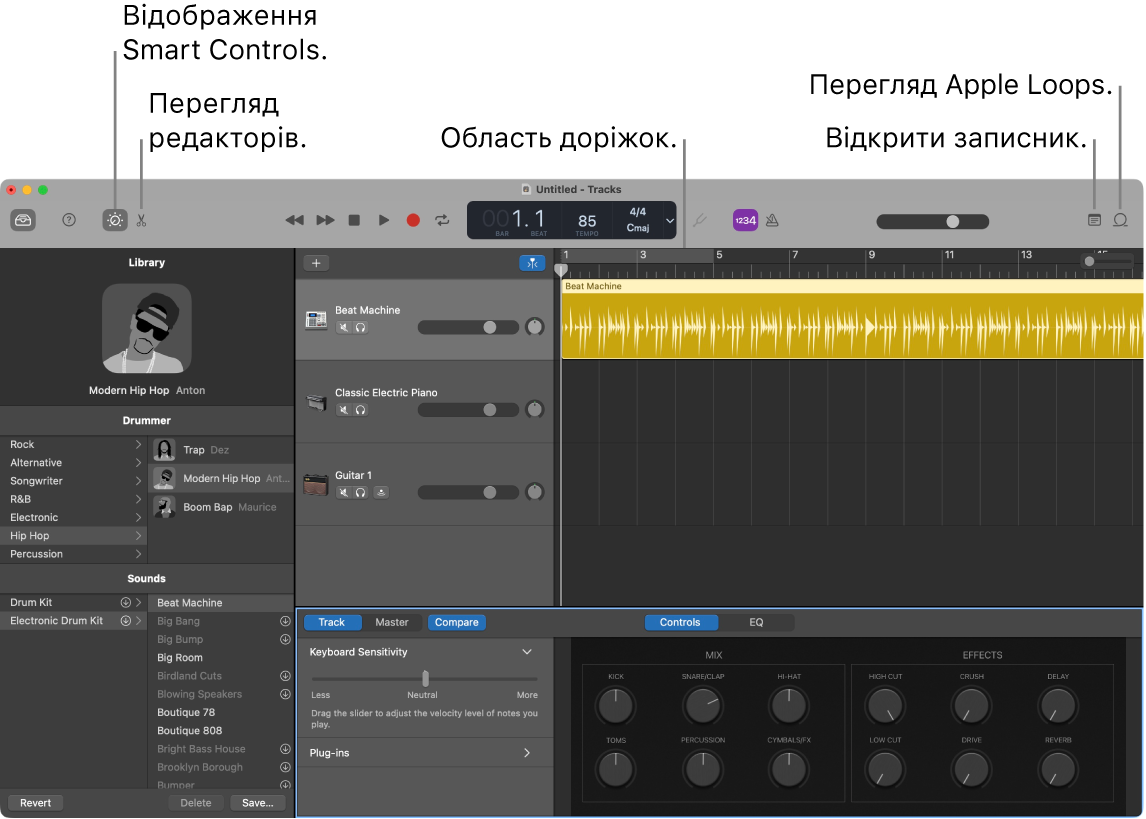Switch to the Master tab

point(392,622)
